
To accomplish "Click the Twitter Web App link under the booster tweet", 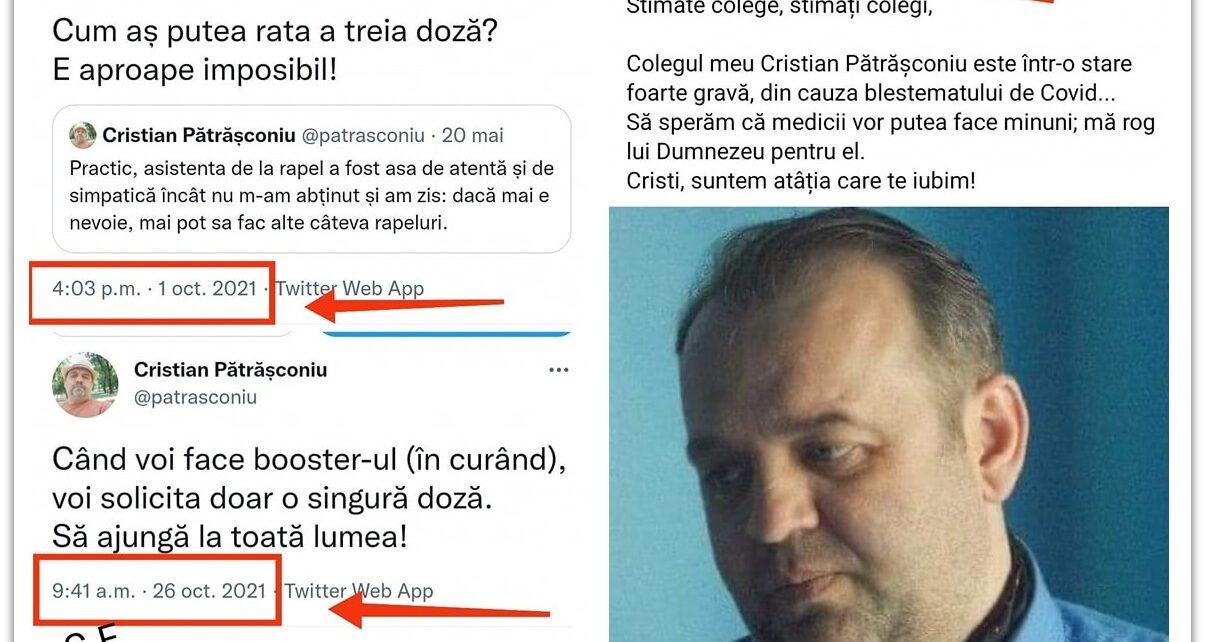I will pyautogui.click(x=359, y=591).
